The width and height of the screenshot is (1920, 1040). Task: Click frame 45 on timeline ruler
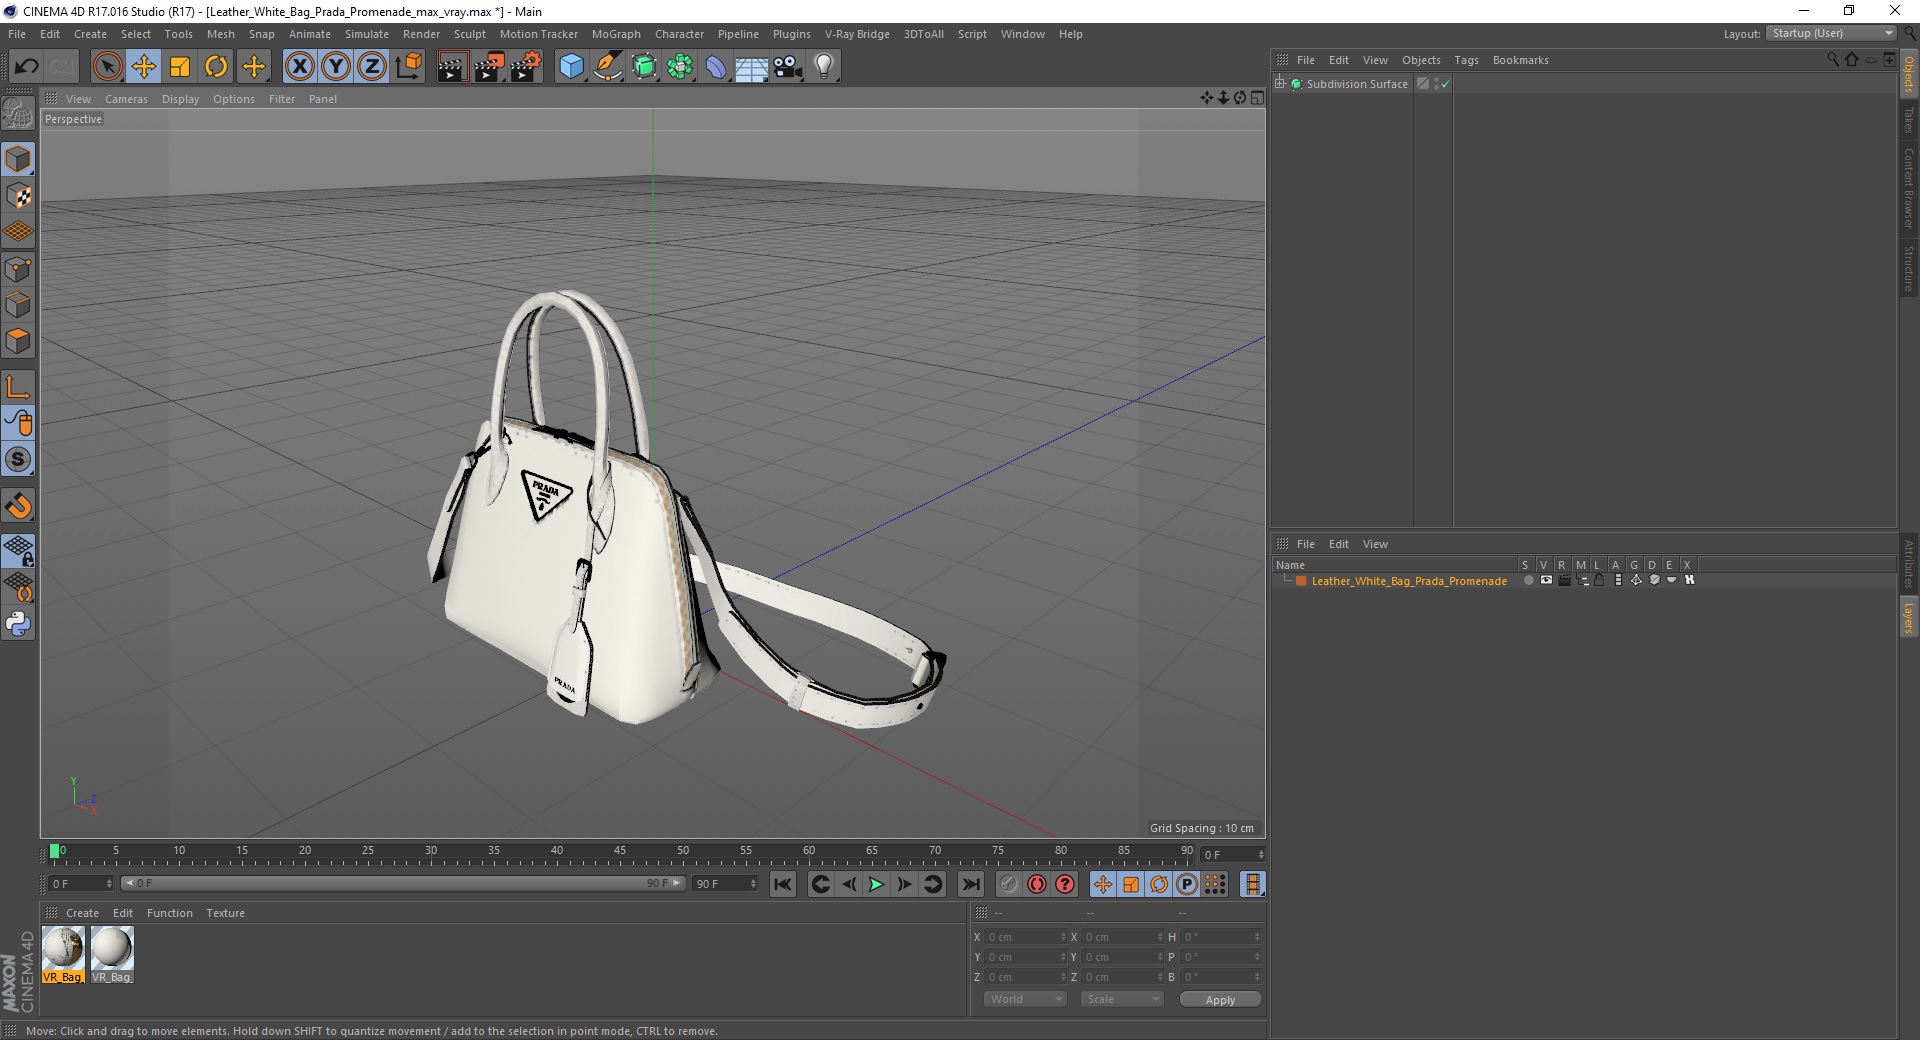click(x=620, y=851)
